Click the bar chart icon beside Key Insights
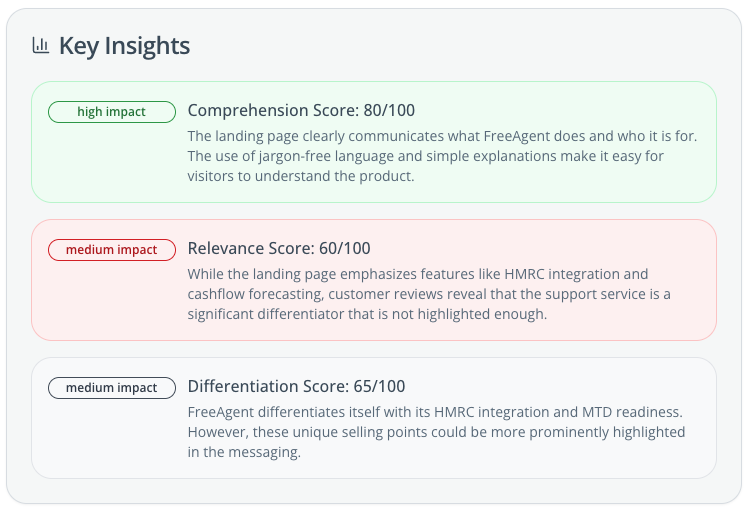Image resolution: width=747 pixels, height=509 pixels. tap(41, 45)
